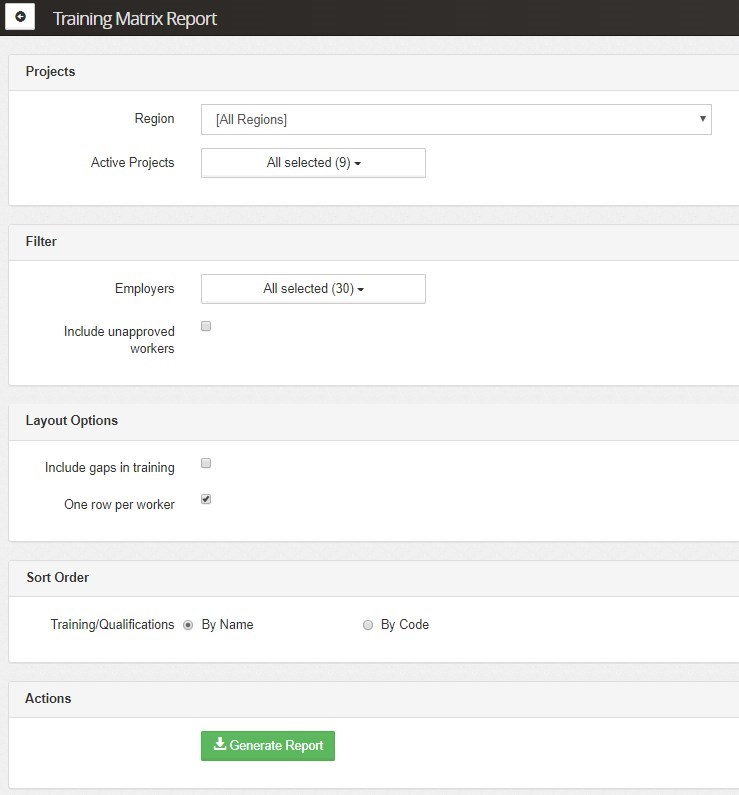Select the By Name radio button
Viewport: 739px width, 795px height.
click(x=187, y=625)
